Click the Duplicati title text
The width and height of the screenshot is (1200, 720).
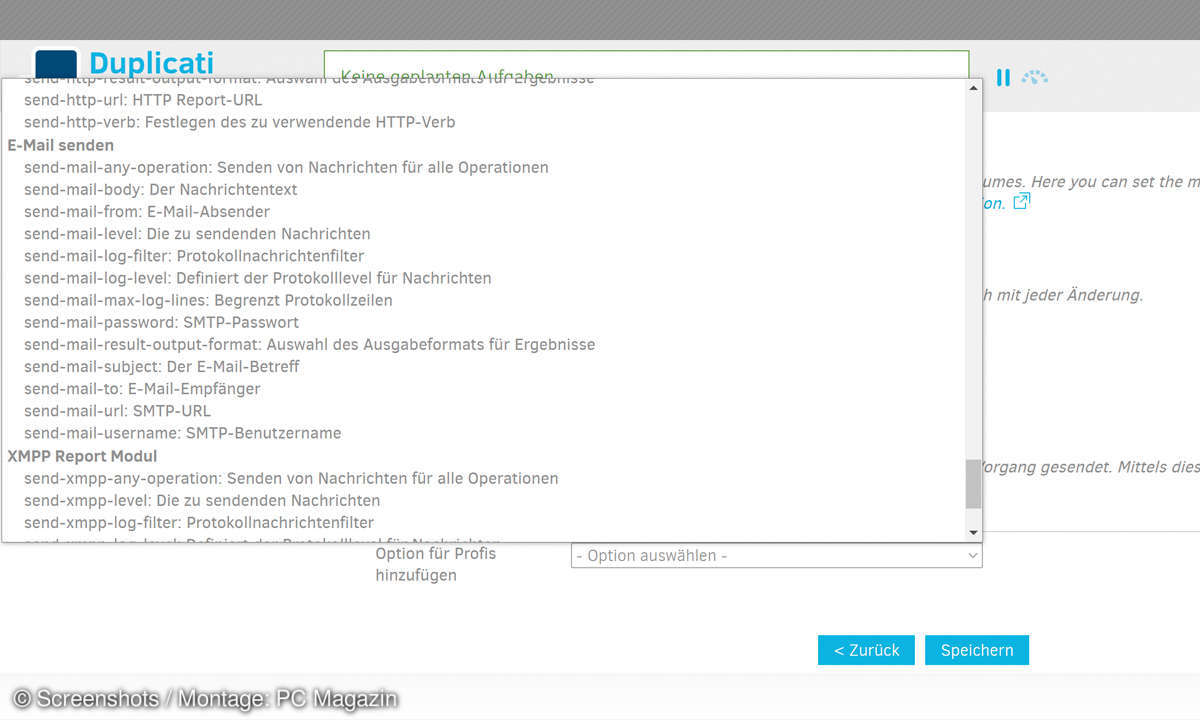coord(151,63)
